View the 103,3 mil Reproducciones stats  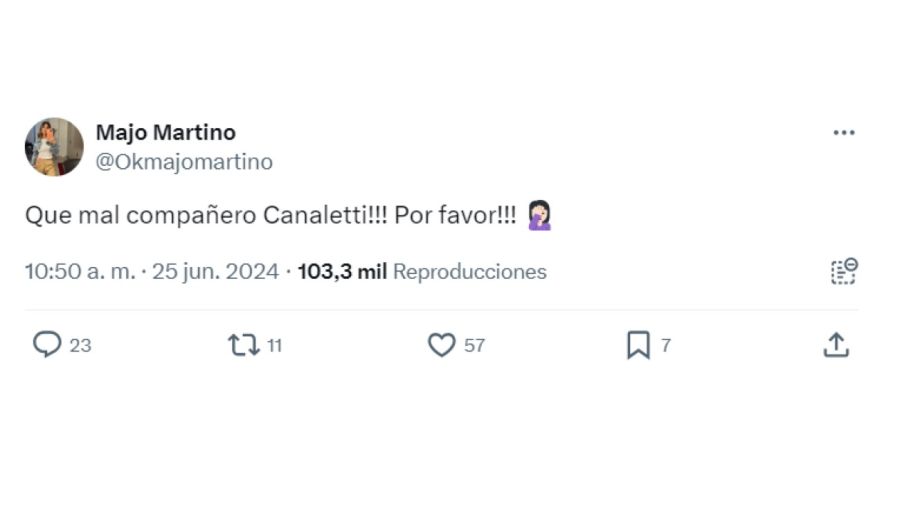[x=421, y=271]
